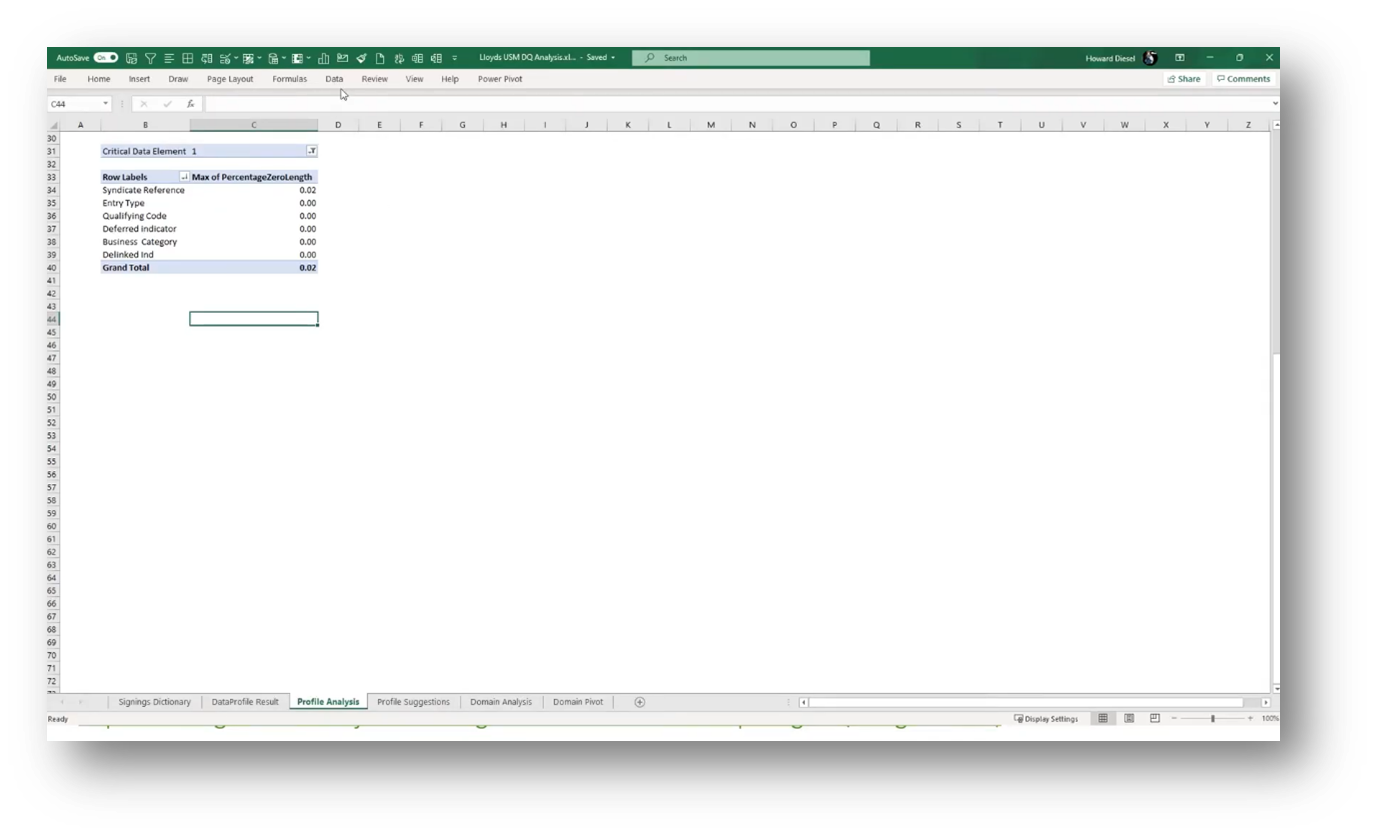Click the magnifier icon in the search box
The image size is (1375, 836).
tap(650, 58)
